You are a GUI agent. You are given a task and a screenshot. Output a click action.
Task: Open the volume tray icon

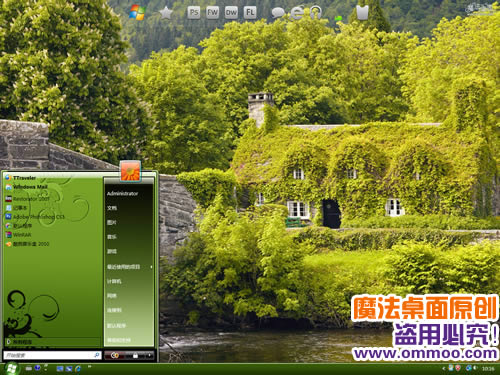coord(475,368)
